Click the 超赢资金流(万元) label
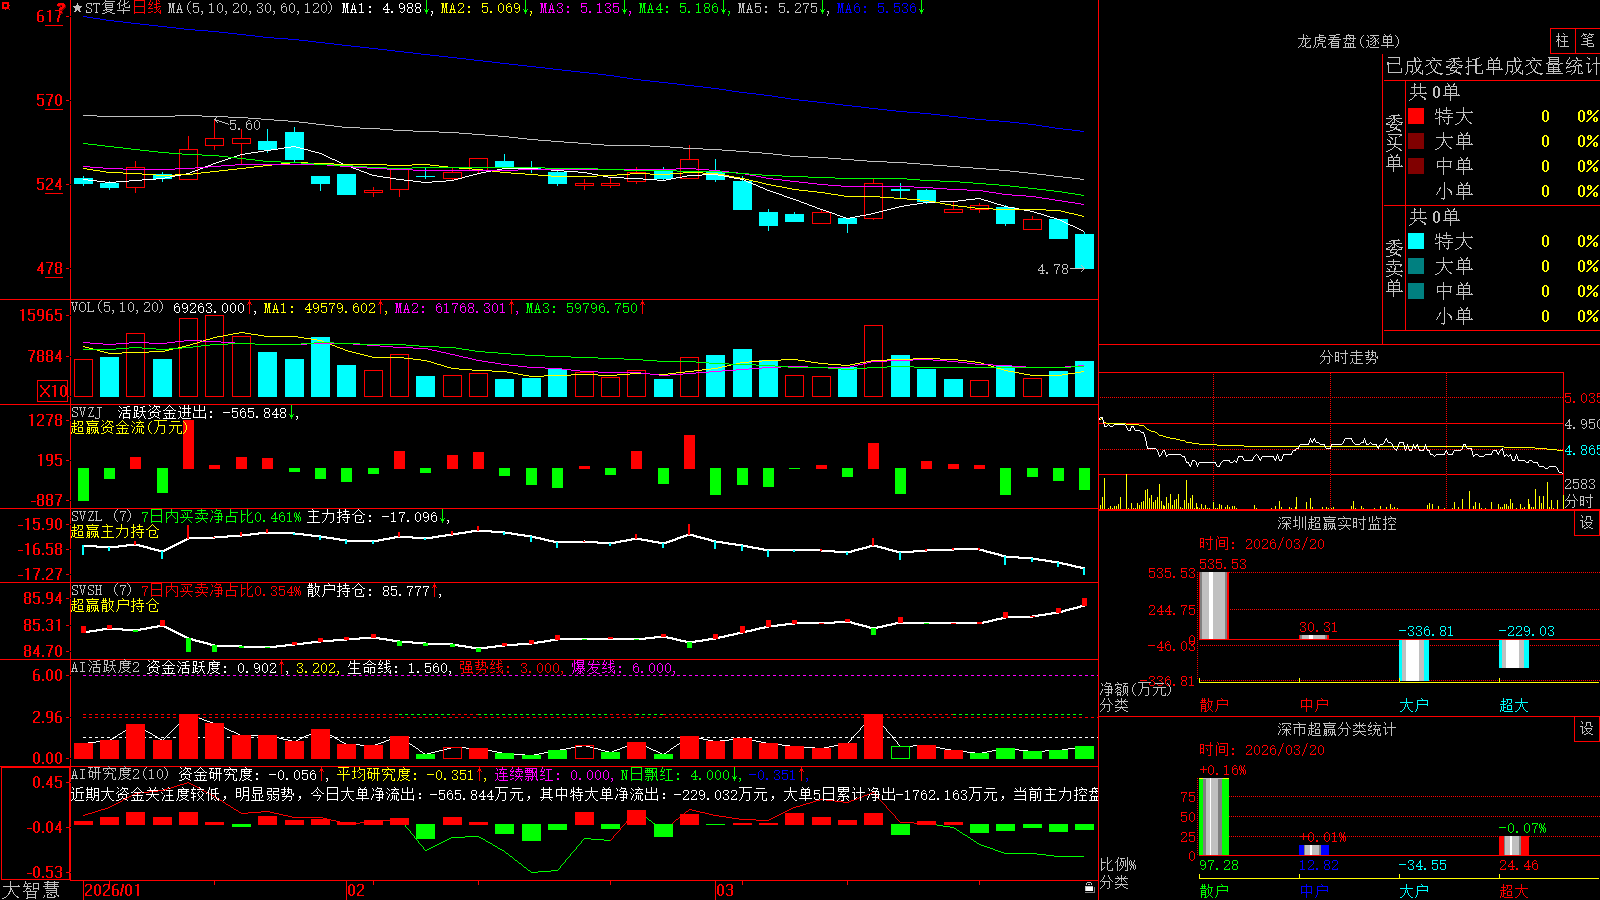The height and width of the screenshot is (900, 1600). [x=129, y=427]
